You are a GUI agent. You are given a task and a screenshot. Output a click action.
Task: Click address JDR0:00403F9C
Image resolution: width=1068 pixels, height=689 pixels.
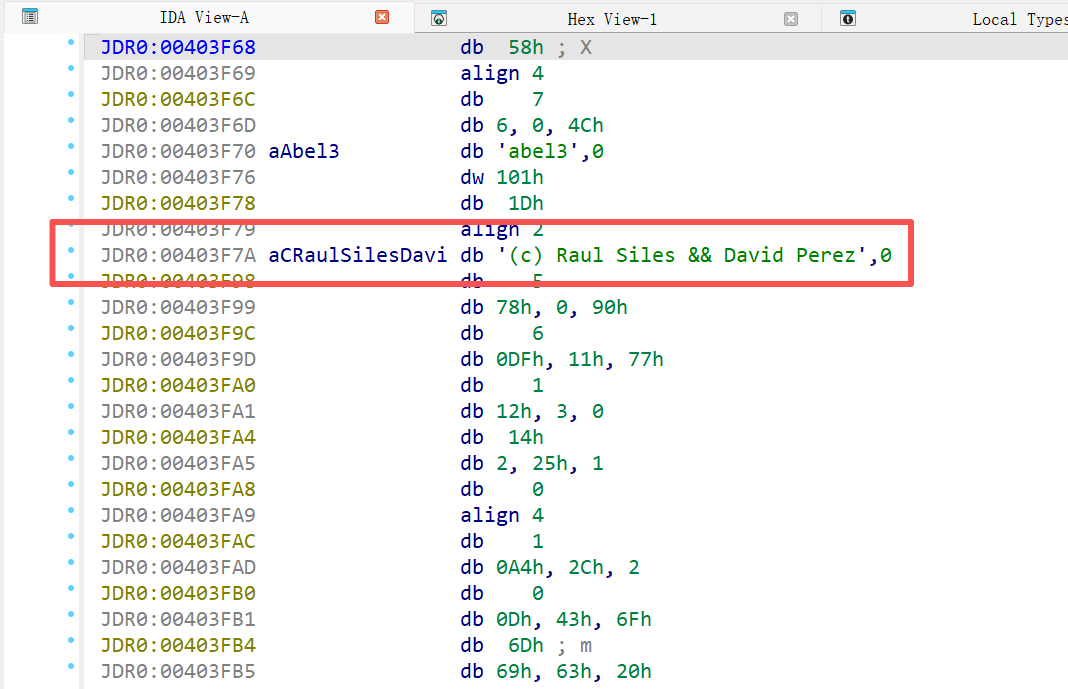(178, 334)
